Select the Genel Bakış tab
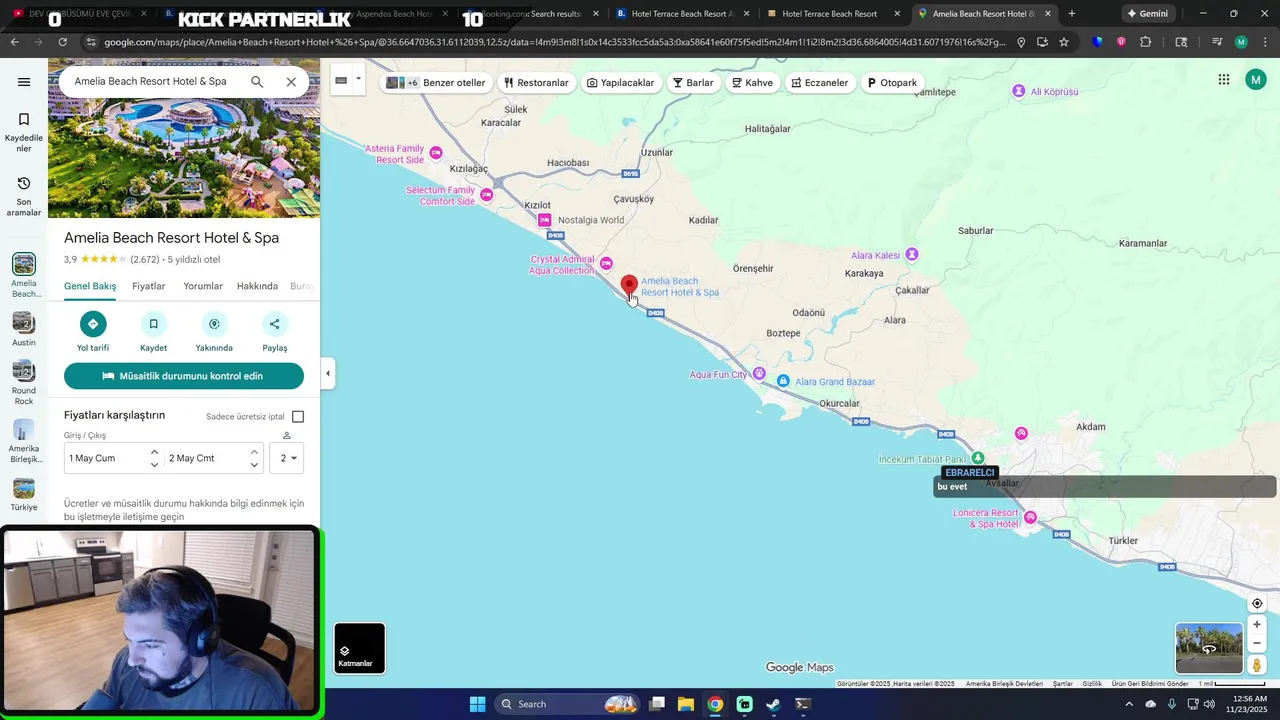Viewport: 1280px width, 720px height. tap(90, 286)
